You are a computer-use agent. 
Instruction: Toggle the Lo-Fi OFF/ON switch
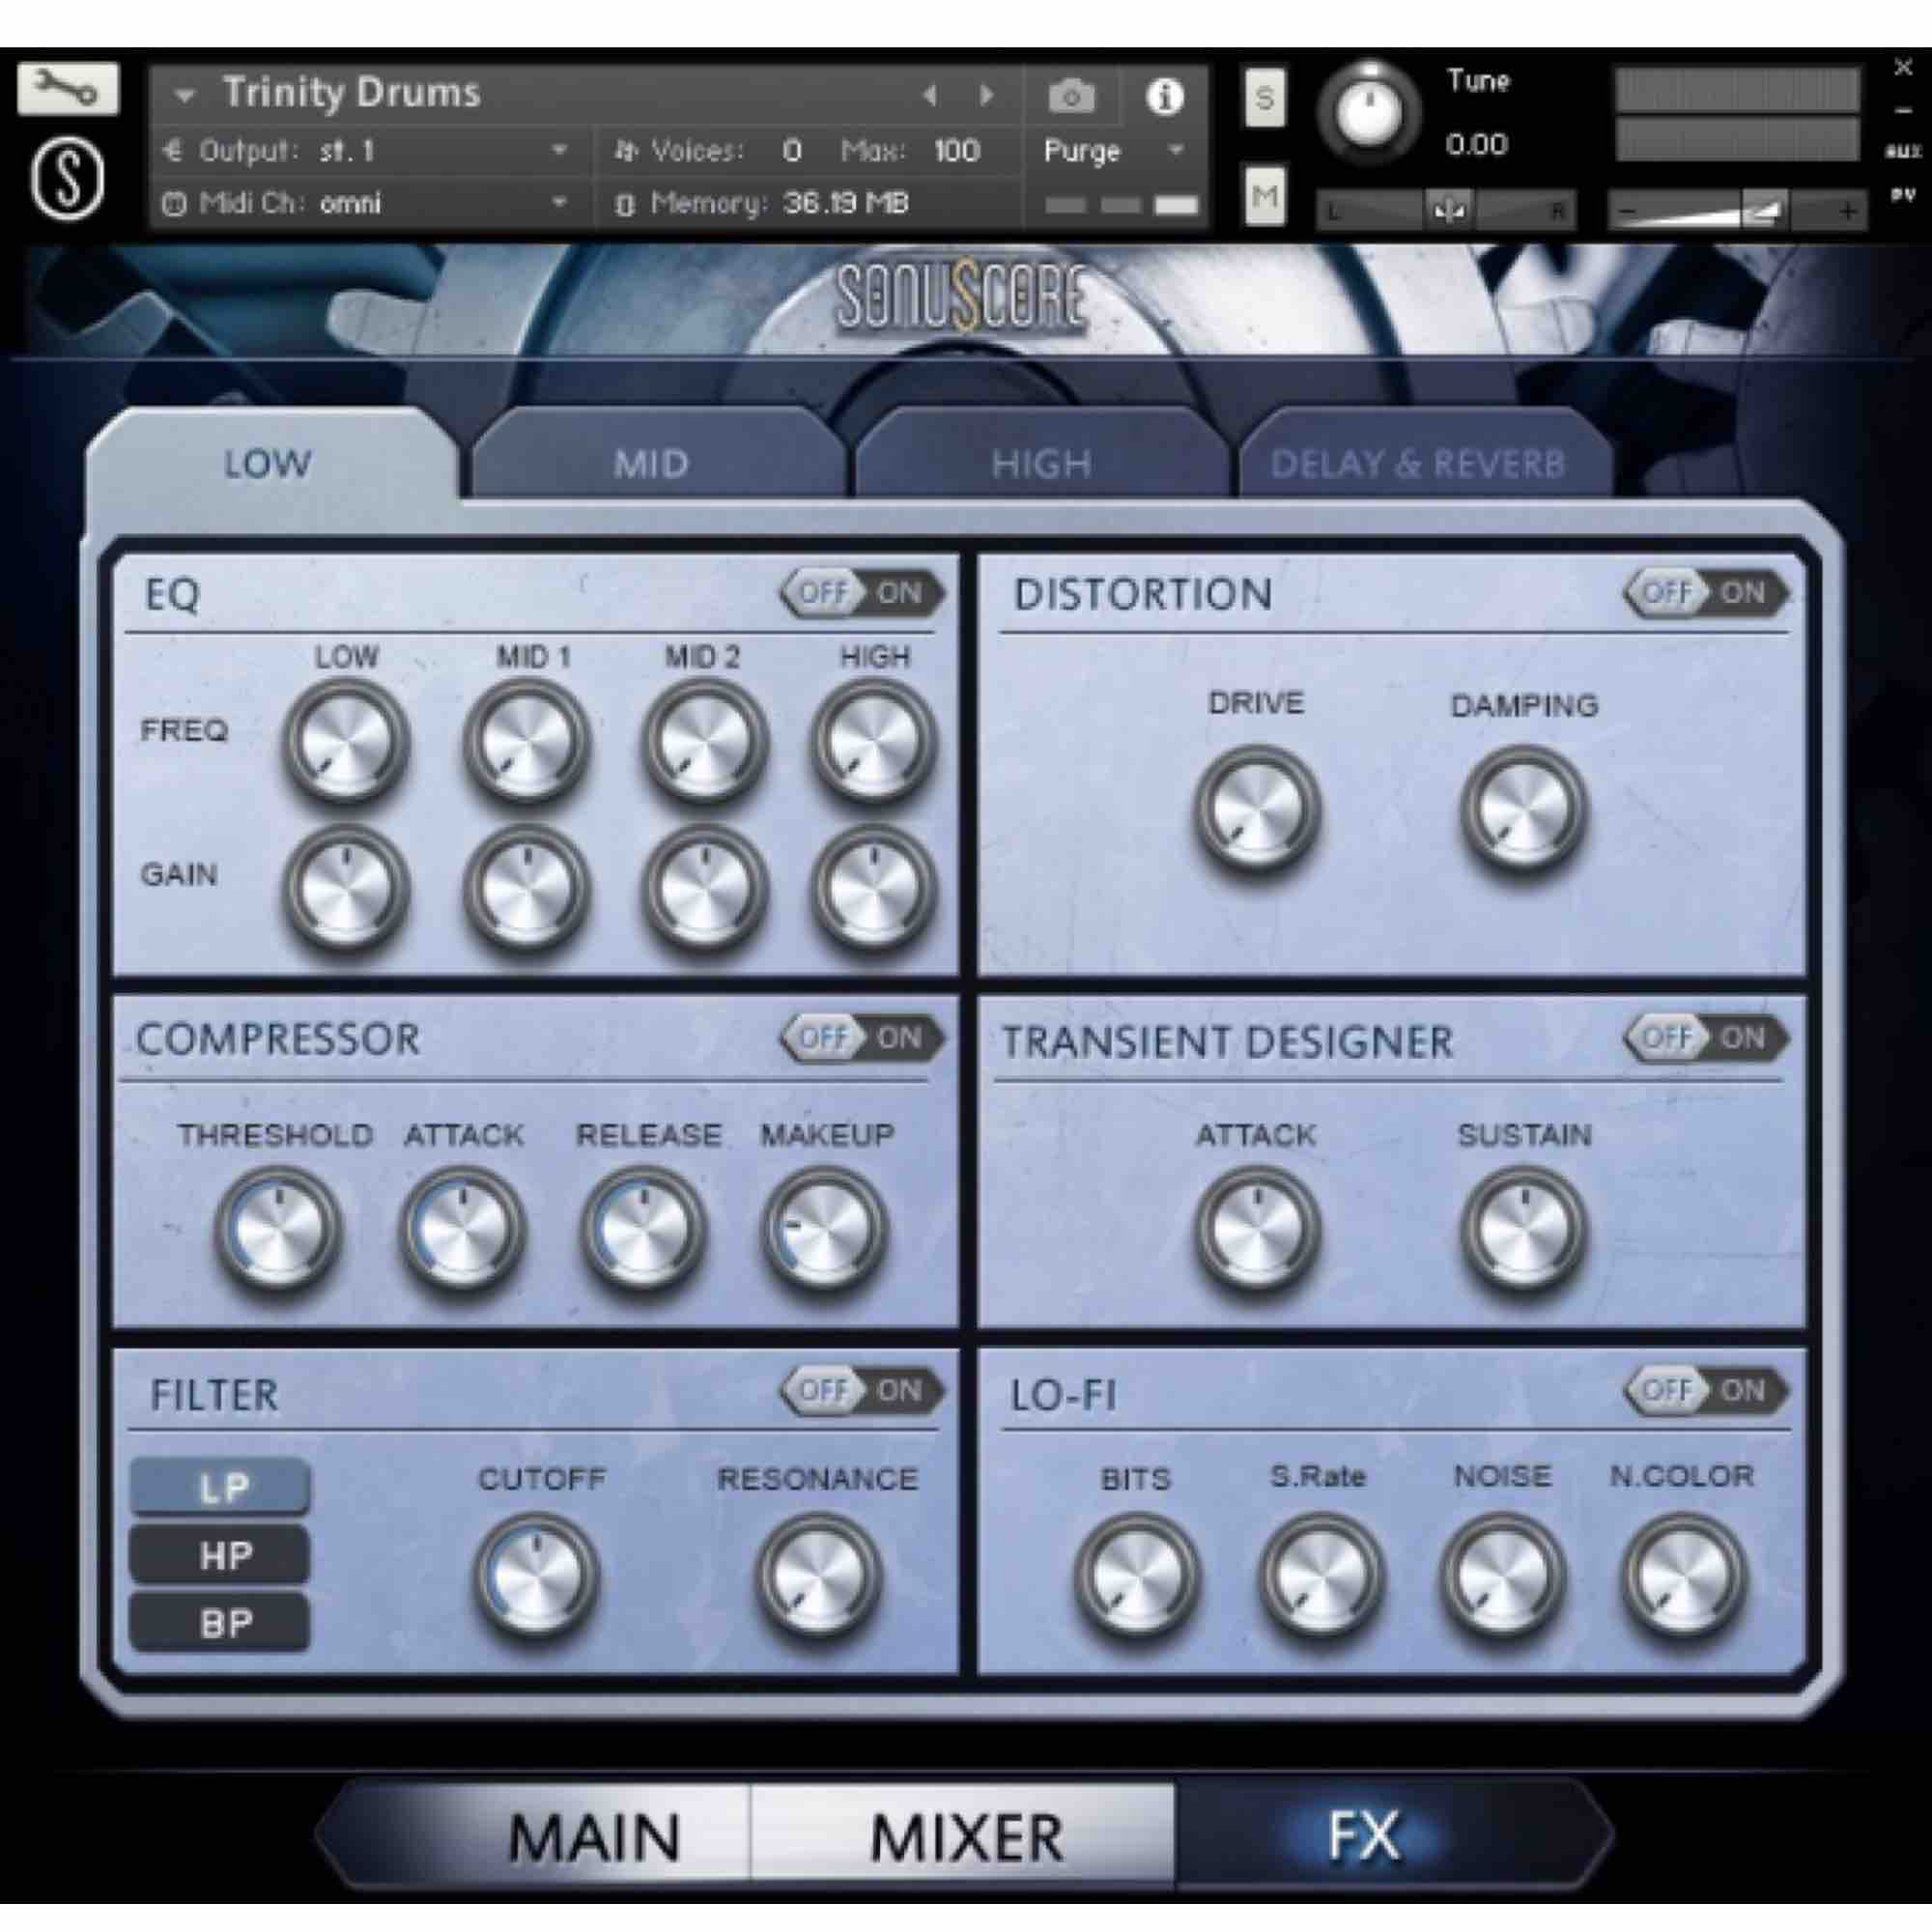[1706, 1390]
